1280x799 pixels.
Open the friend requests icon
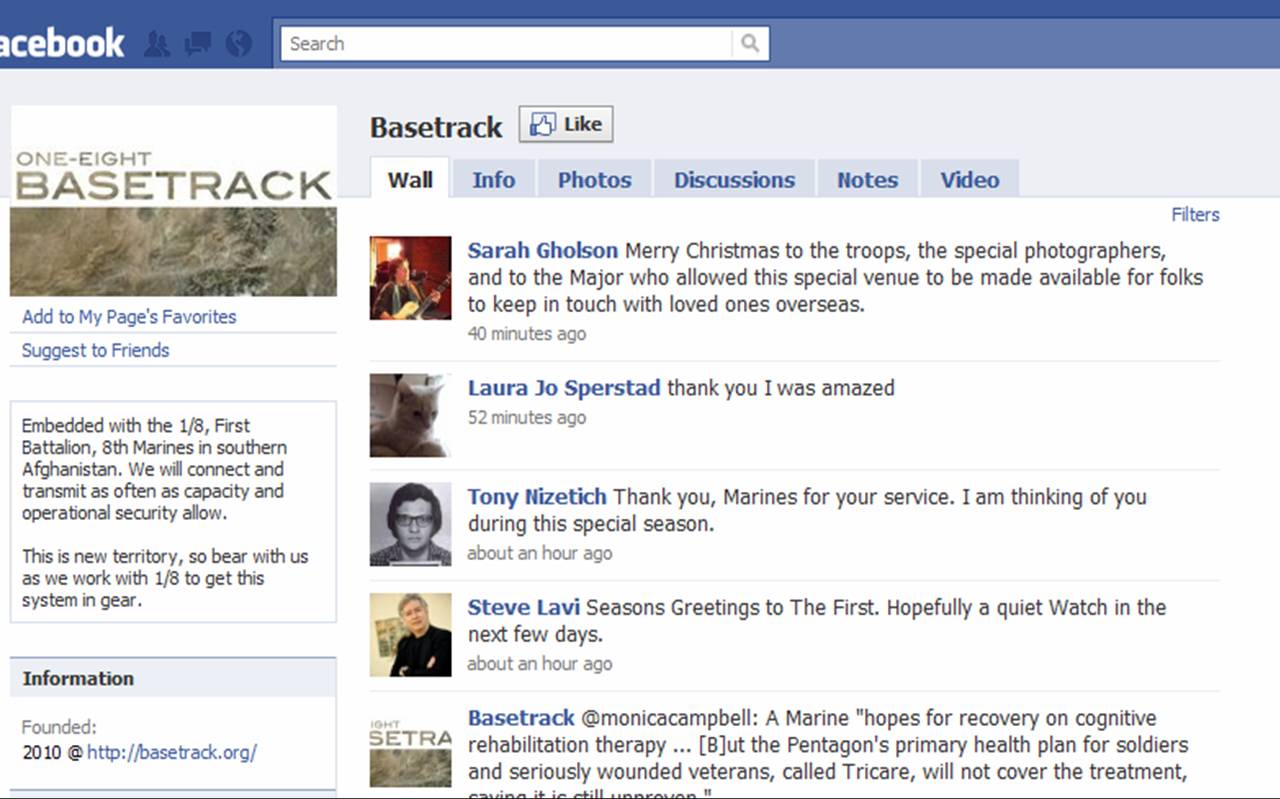pos(157,44)
